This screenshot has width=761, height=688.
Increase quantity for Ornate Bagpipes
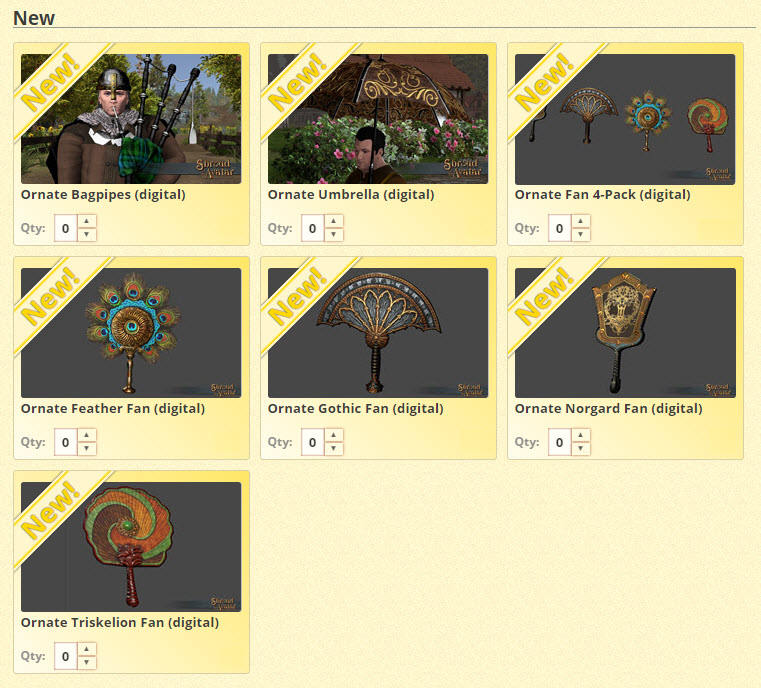pyautogui.click(x=86, y=221)
